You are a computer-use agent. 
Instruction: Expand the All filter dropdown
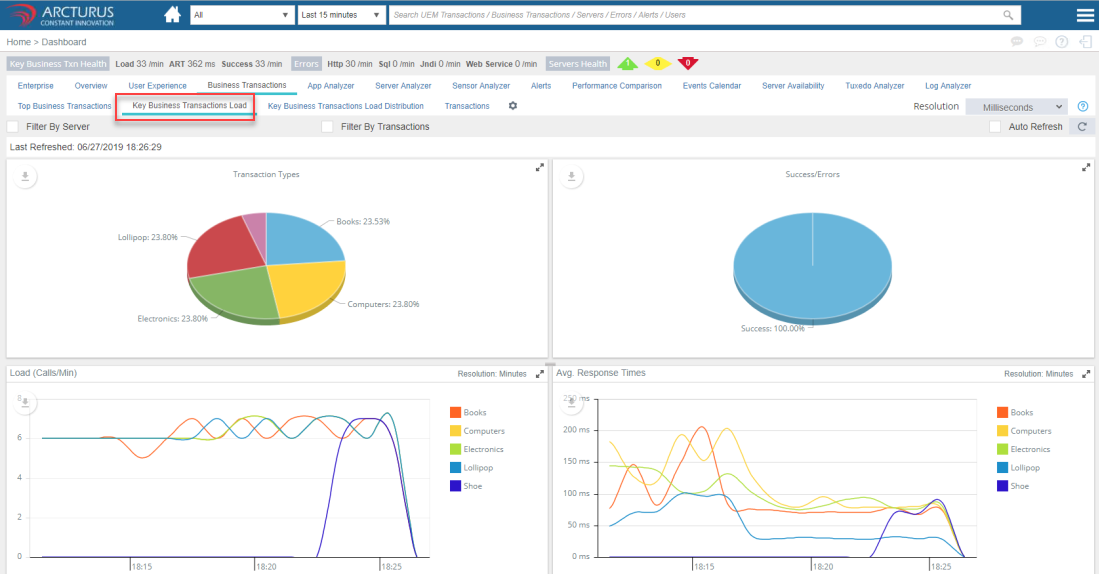tap(240, 15)
